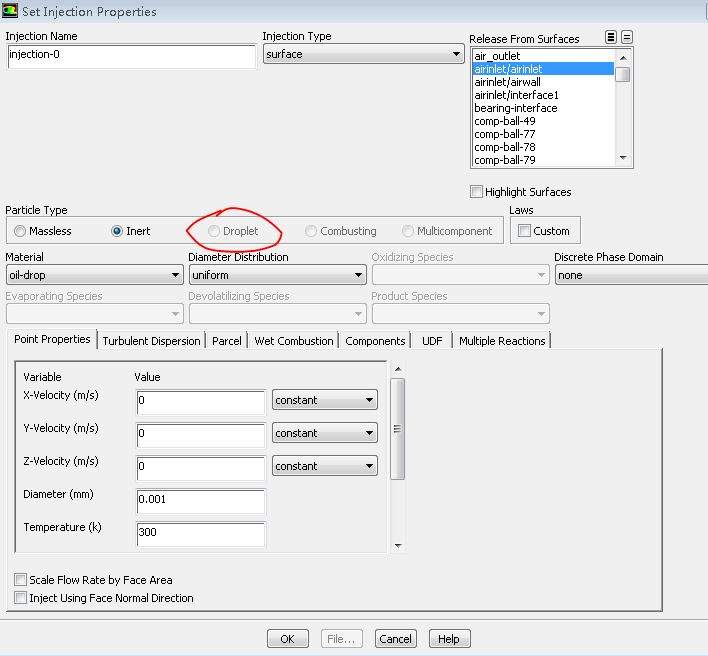Image resolution: width=708 pixels, height=656 pixels.
Task: Open the Injection Type dropdown
Action: tap(363, 54)
